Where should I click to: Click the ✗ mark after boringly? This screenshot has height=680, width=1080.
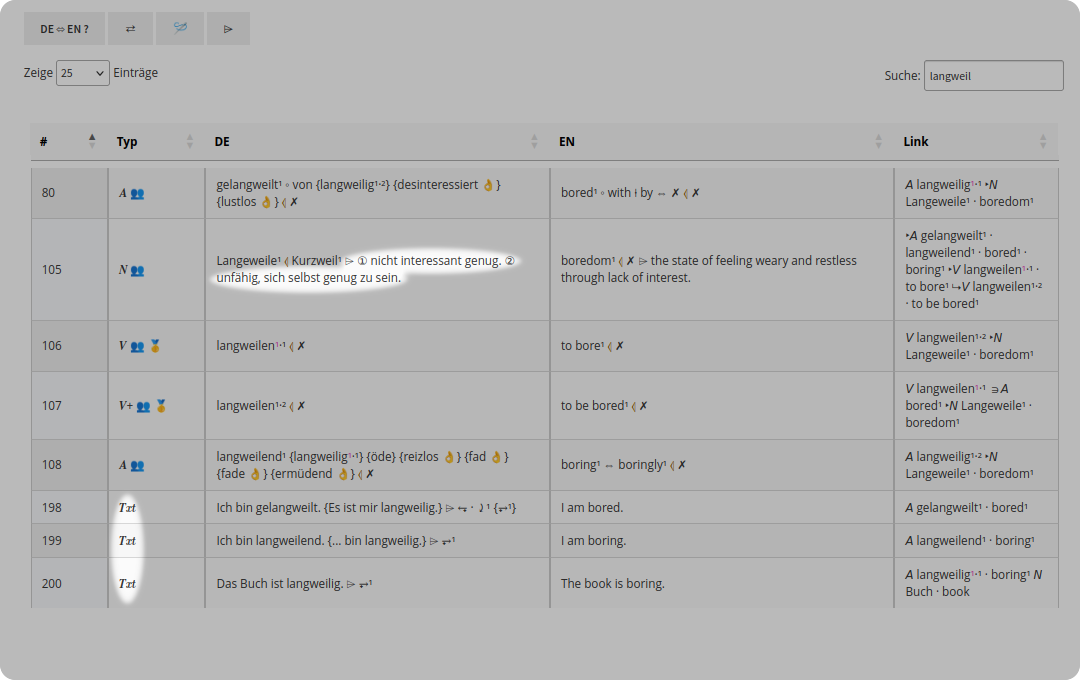coord(682,465)
